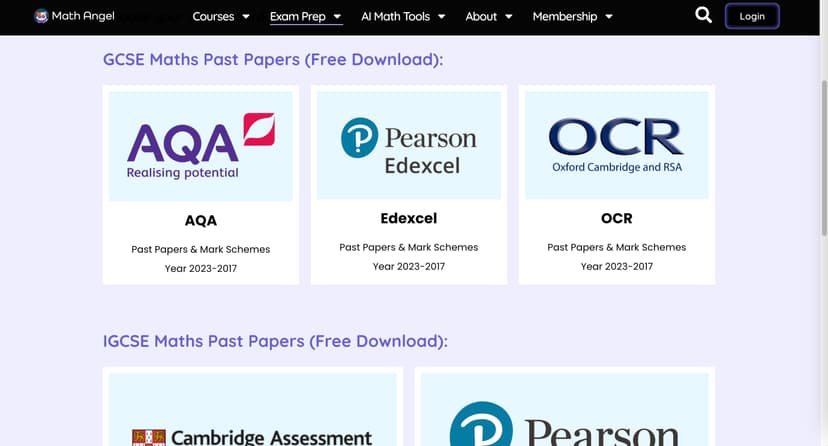Viewport: 828px width, 446px height.
Task: Expand the AI Math Tools dropdown
Action: pyautogui.click(x=403, y=17)
